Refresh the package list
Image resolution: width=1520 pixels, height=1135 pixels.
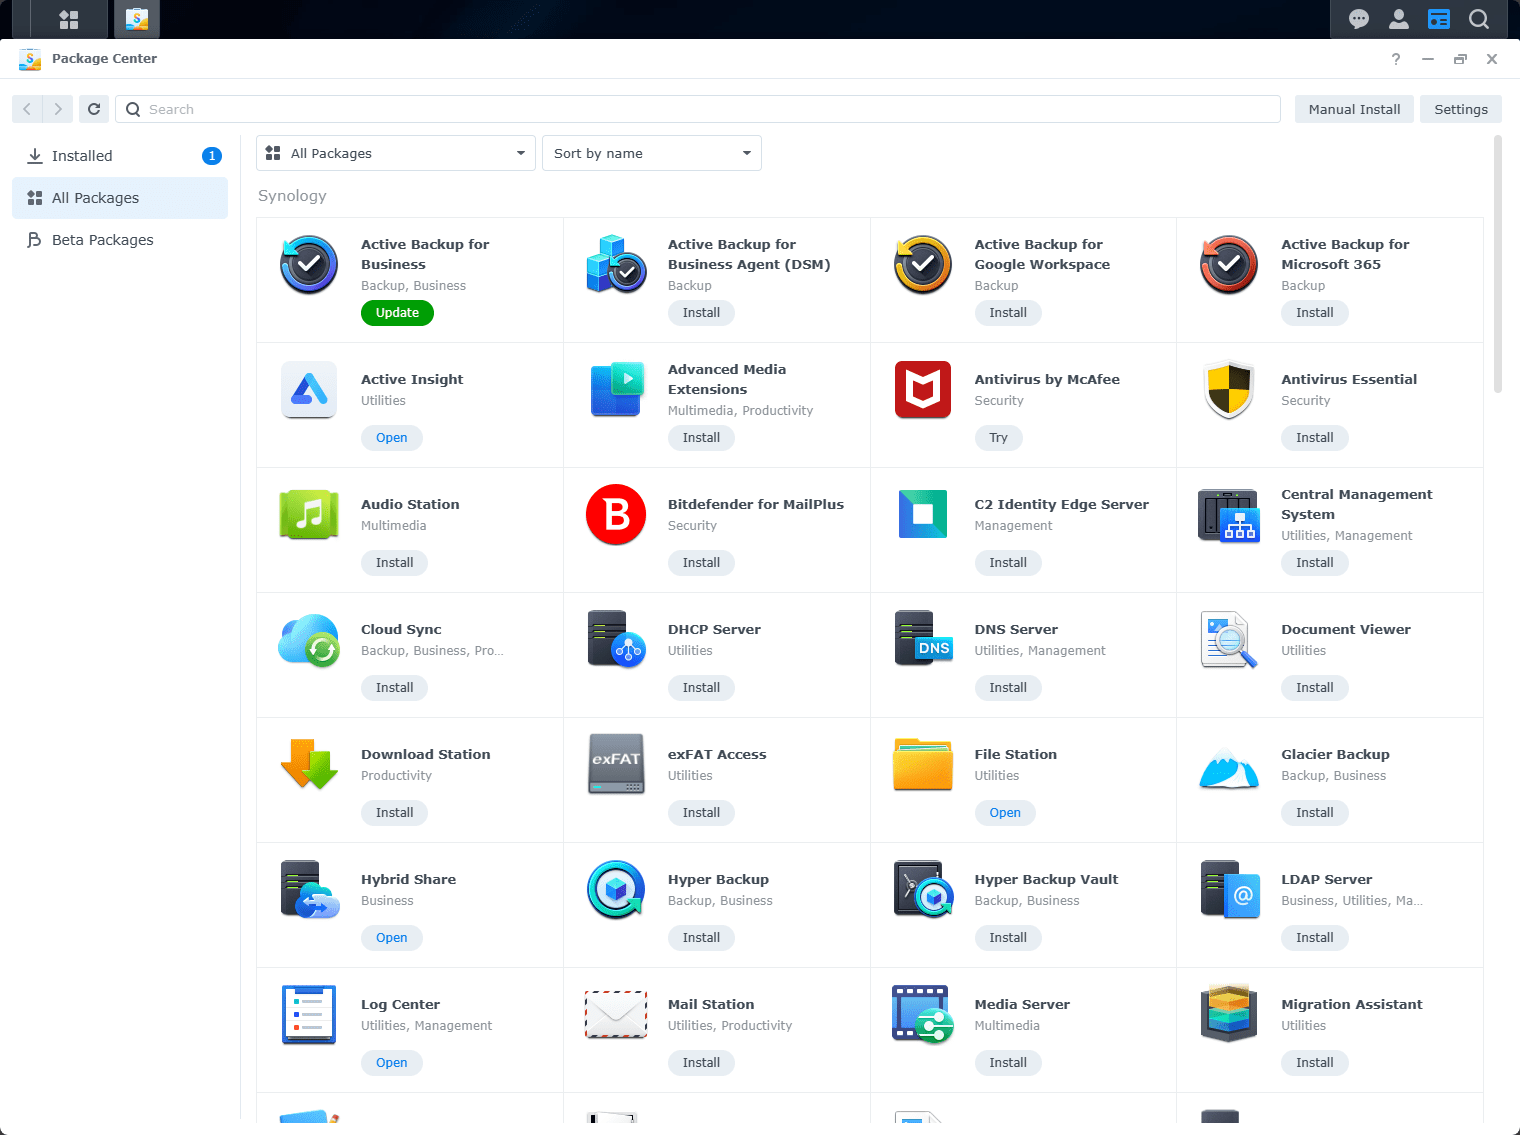[94, 109]
